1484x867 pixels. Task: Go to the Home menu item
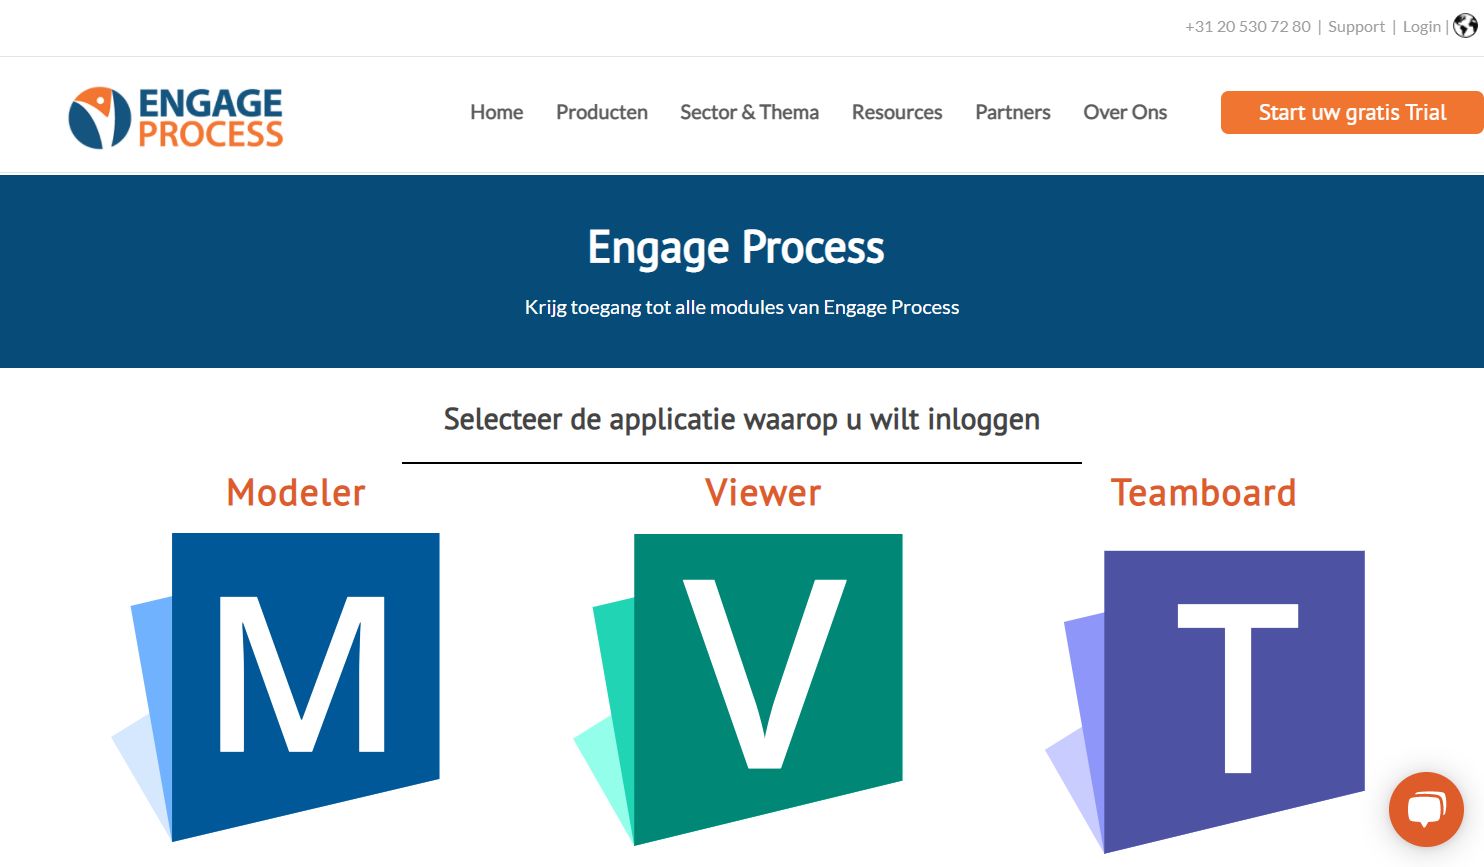[496, 112]
